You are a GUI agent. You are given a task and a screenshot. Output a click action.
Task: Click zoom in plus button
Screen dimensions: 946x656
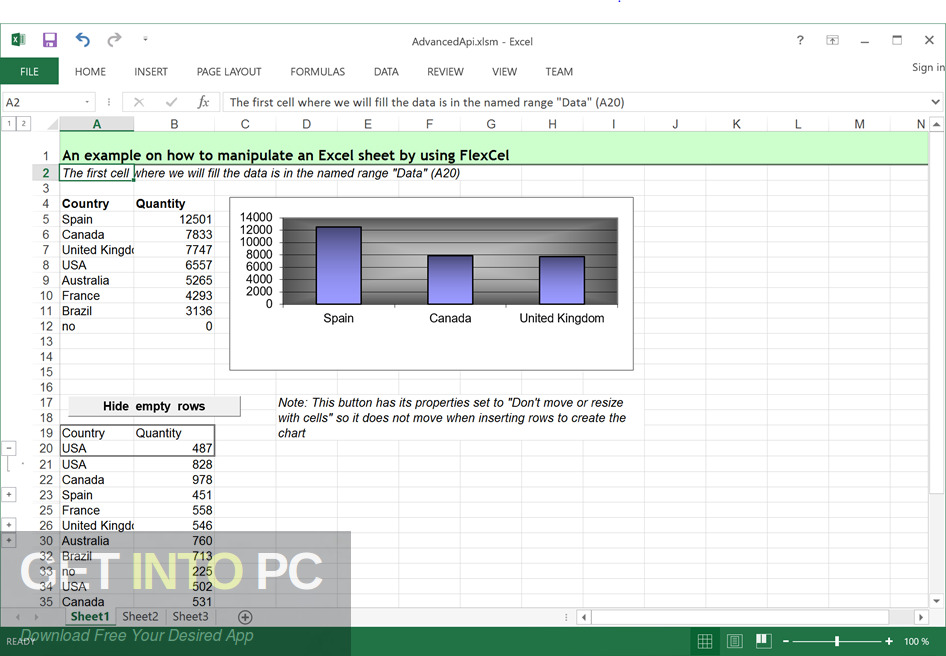coord(889,641)
